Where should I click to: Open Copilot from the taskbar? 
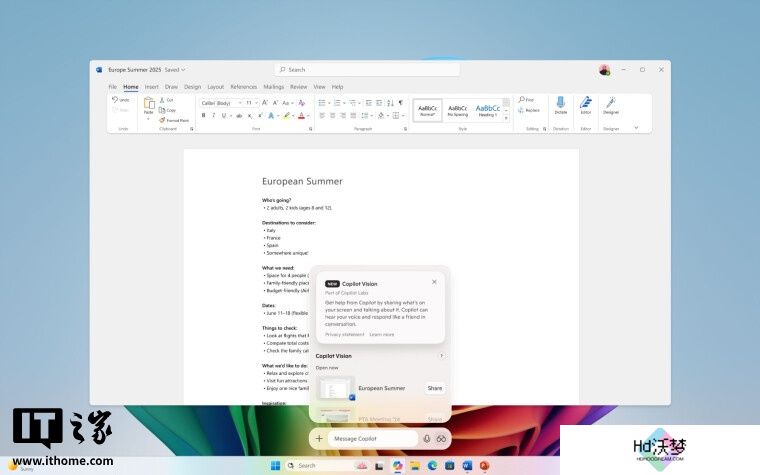pos(397,466)
